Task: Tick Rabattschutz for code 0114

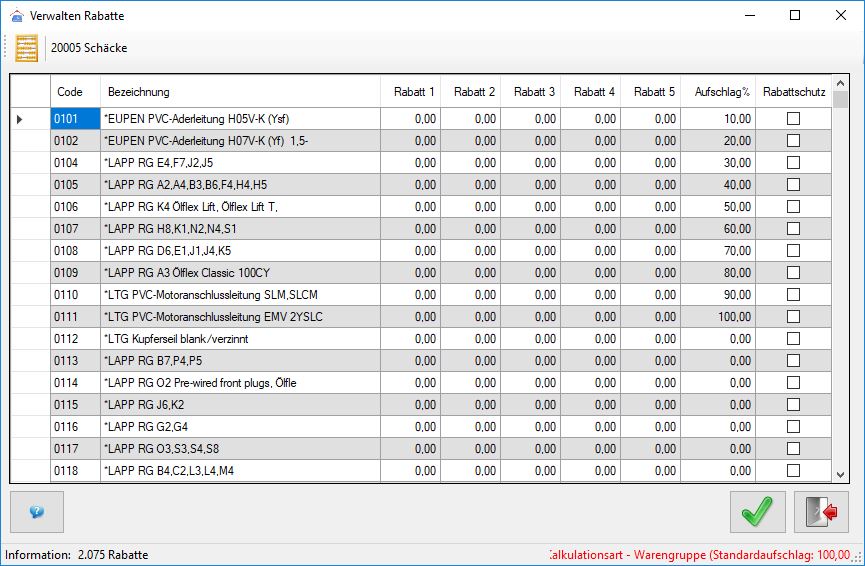Action: pos(793,383)
